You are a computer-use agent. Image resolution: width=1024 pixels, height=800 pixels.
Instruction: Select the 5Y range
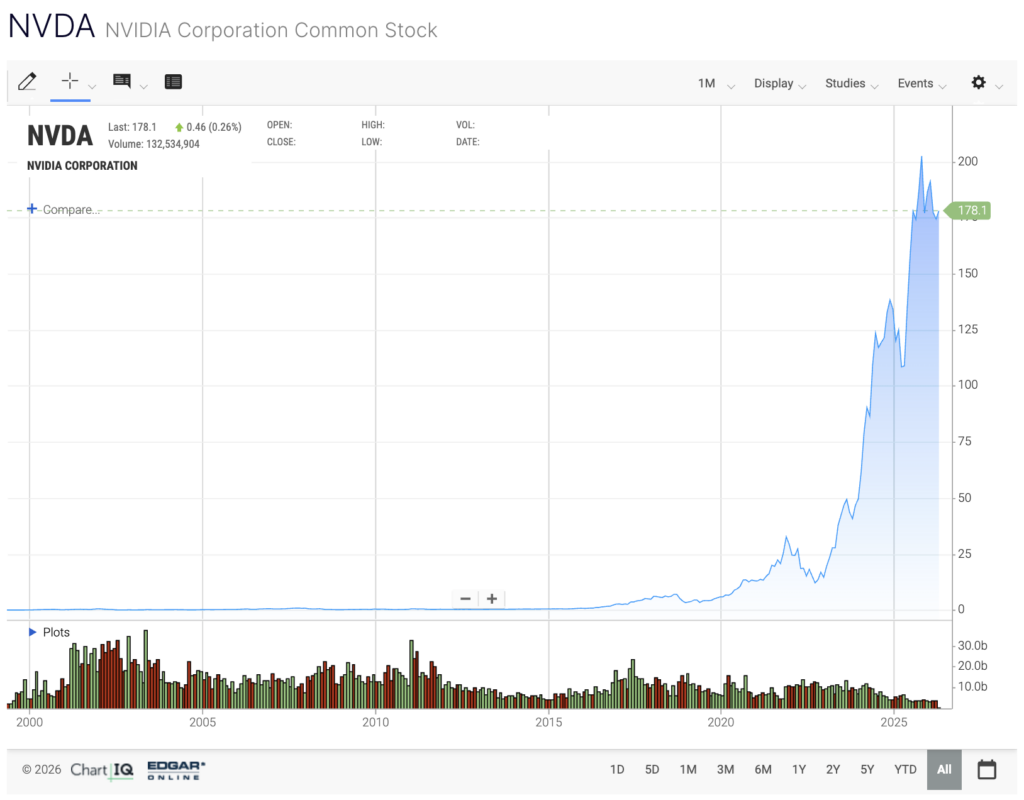click(x=867, y=770)
